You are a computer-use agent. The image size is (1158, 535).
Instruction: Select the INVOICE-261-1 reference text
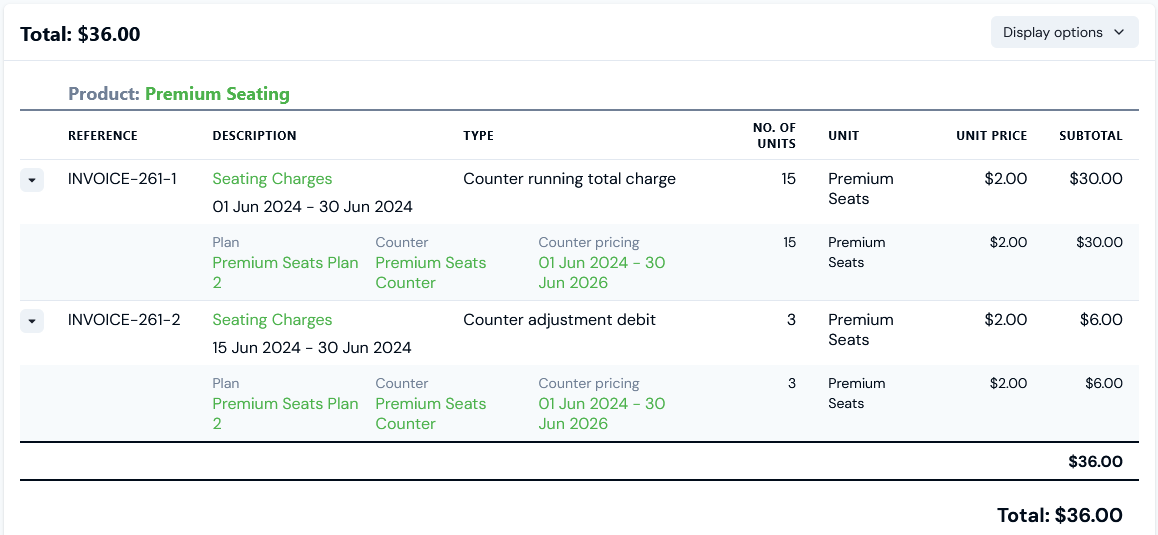(x=122, y=179)
